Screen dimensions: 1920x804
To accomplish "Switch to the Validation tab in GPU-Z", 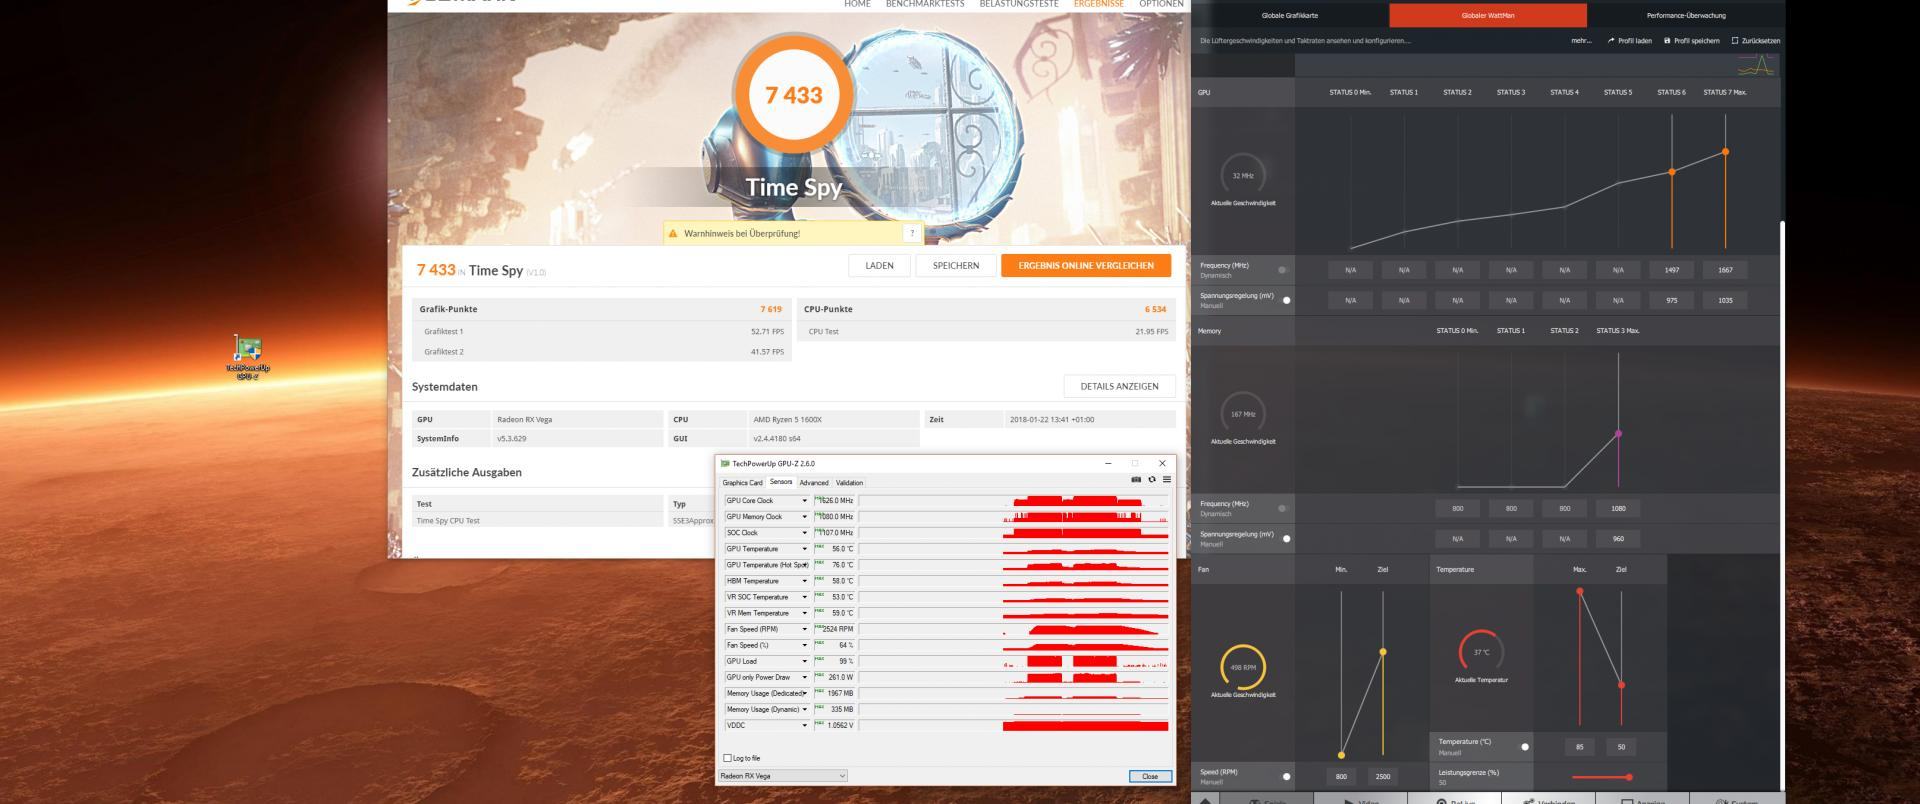I will 849,483.
